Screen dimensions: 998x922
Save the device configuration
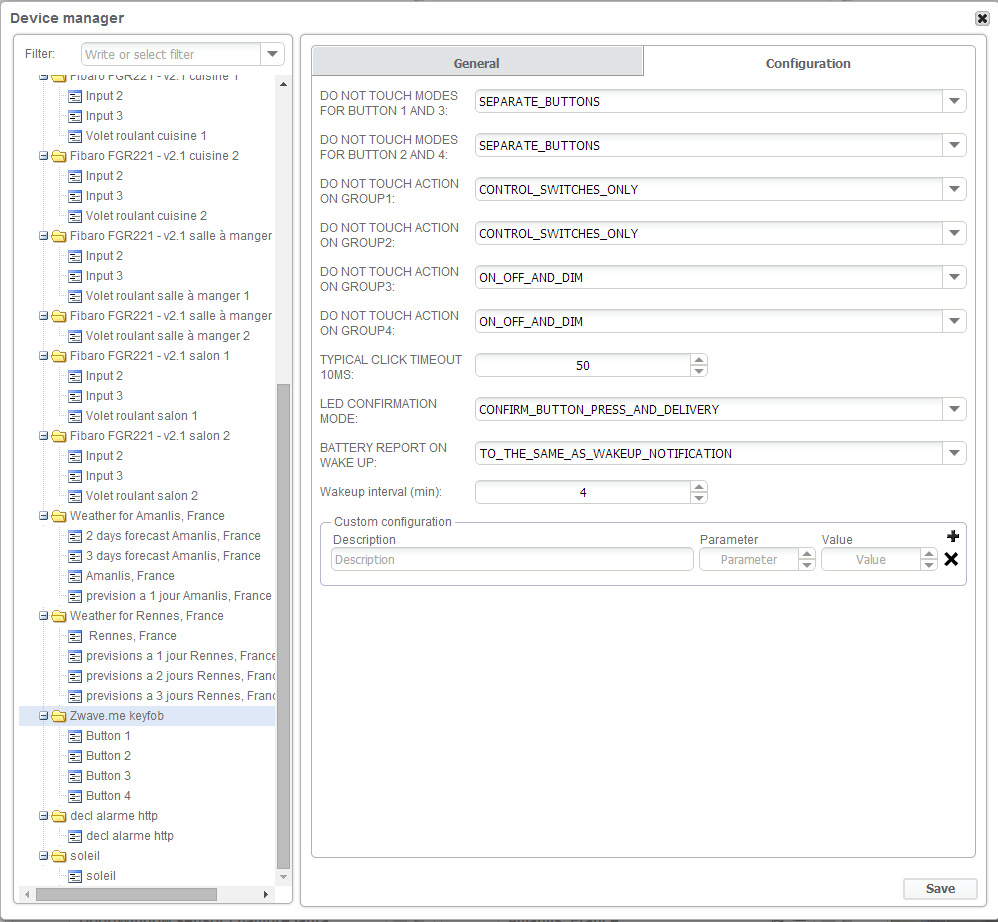pyautogui.click(x=940, y=889)
